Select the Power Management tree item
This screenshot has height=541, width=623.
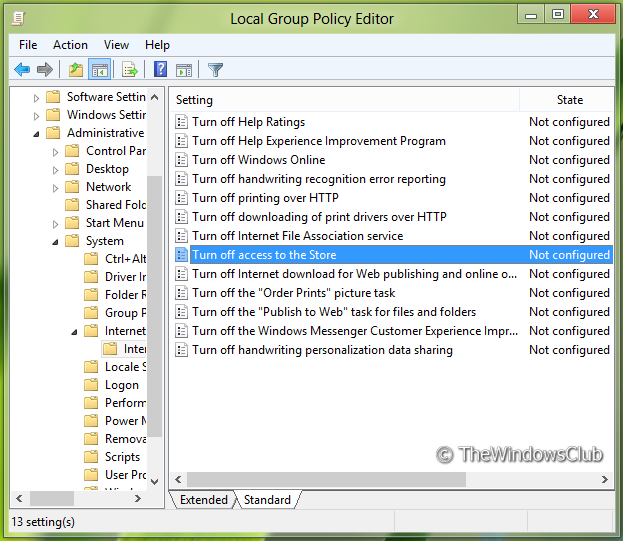[126, 421]
